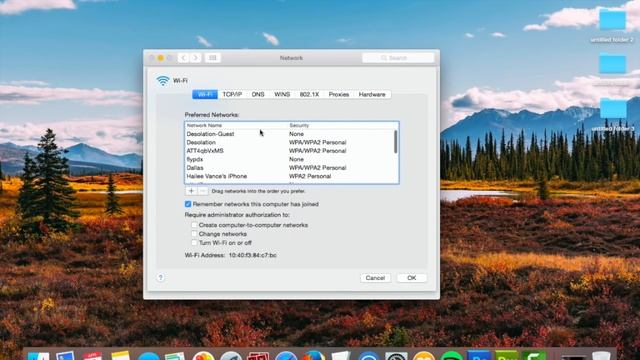
Task: Go forward with the right arrow button
Action: (x=196, y=58)
